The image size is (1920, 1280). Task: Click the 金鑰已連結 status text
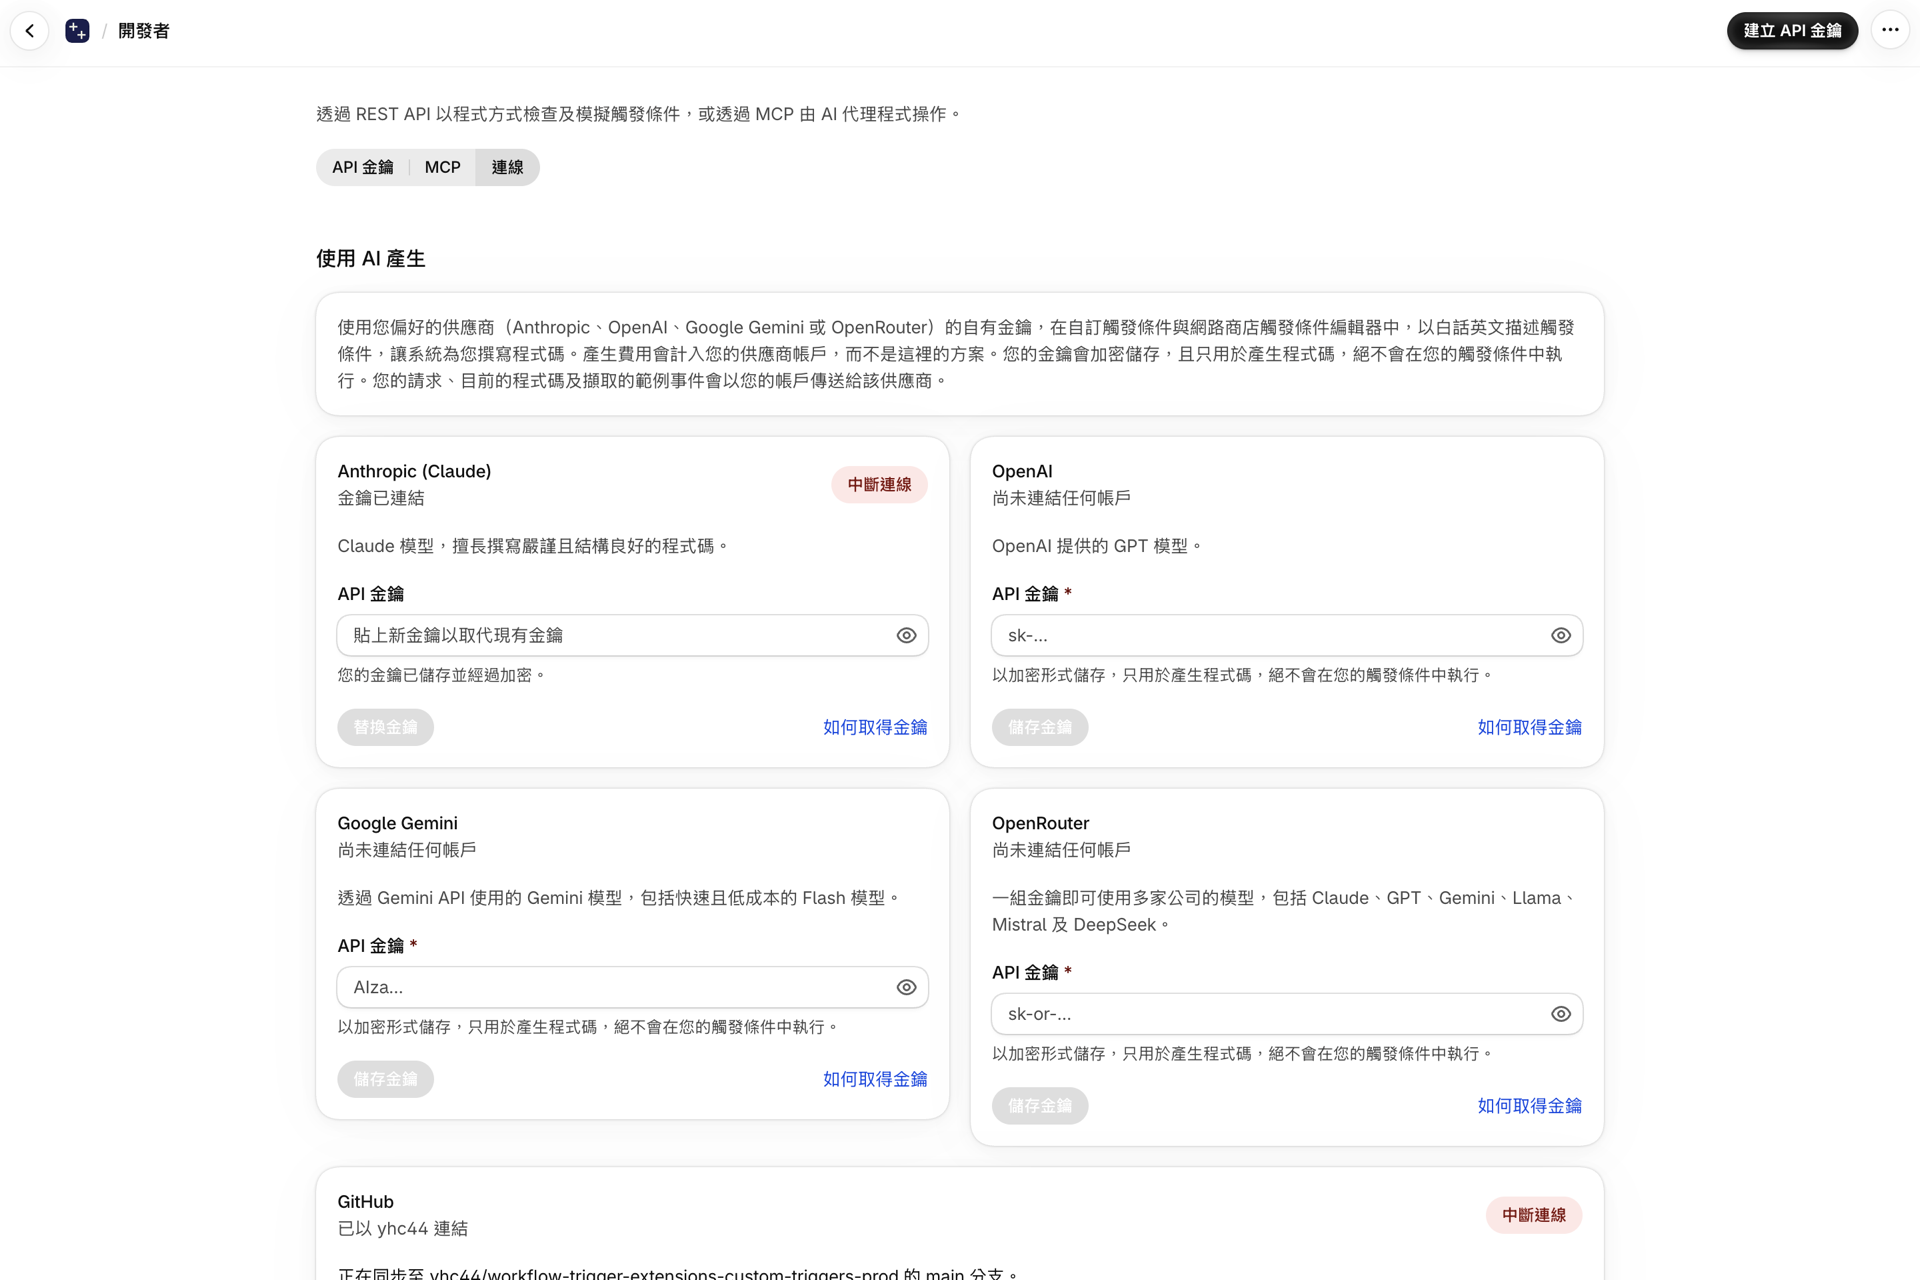[381, 498]
